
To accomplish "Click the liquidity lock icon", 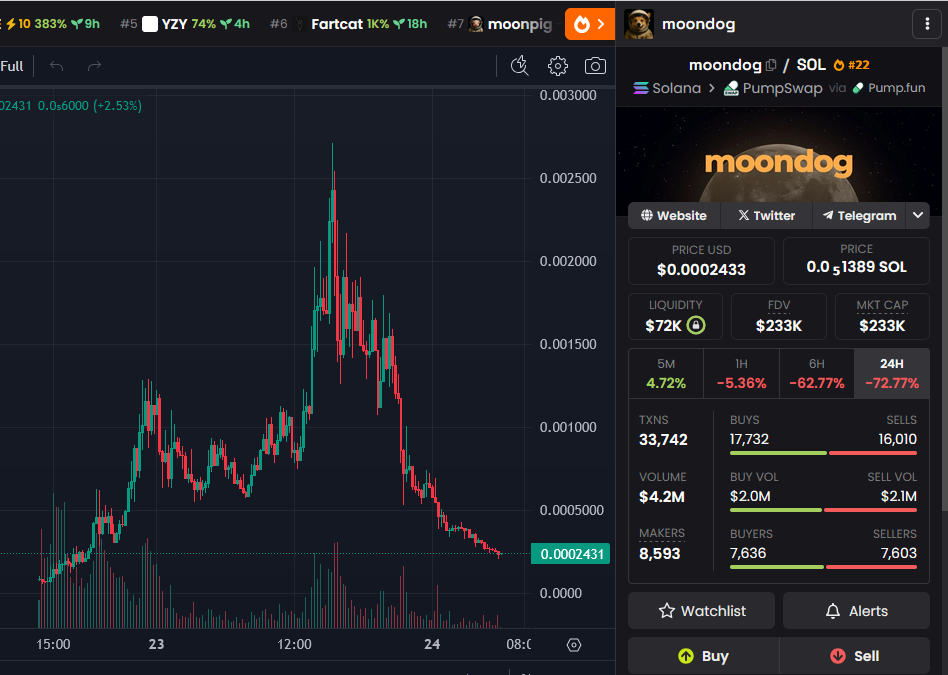I will coord(696,325).
